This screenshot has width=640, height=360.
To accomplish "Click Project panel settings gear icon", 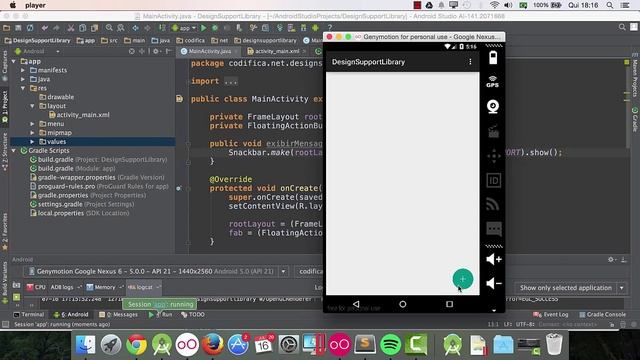I will coord(156,51).
